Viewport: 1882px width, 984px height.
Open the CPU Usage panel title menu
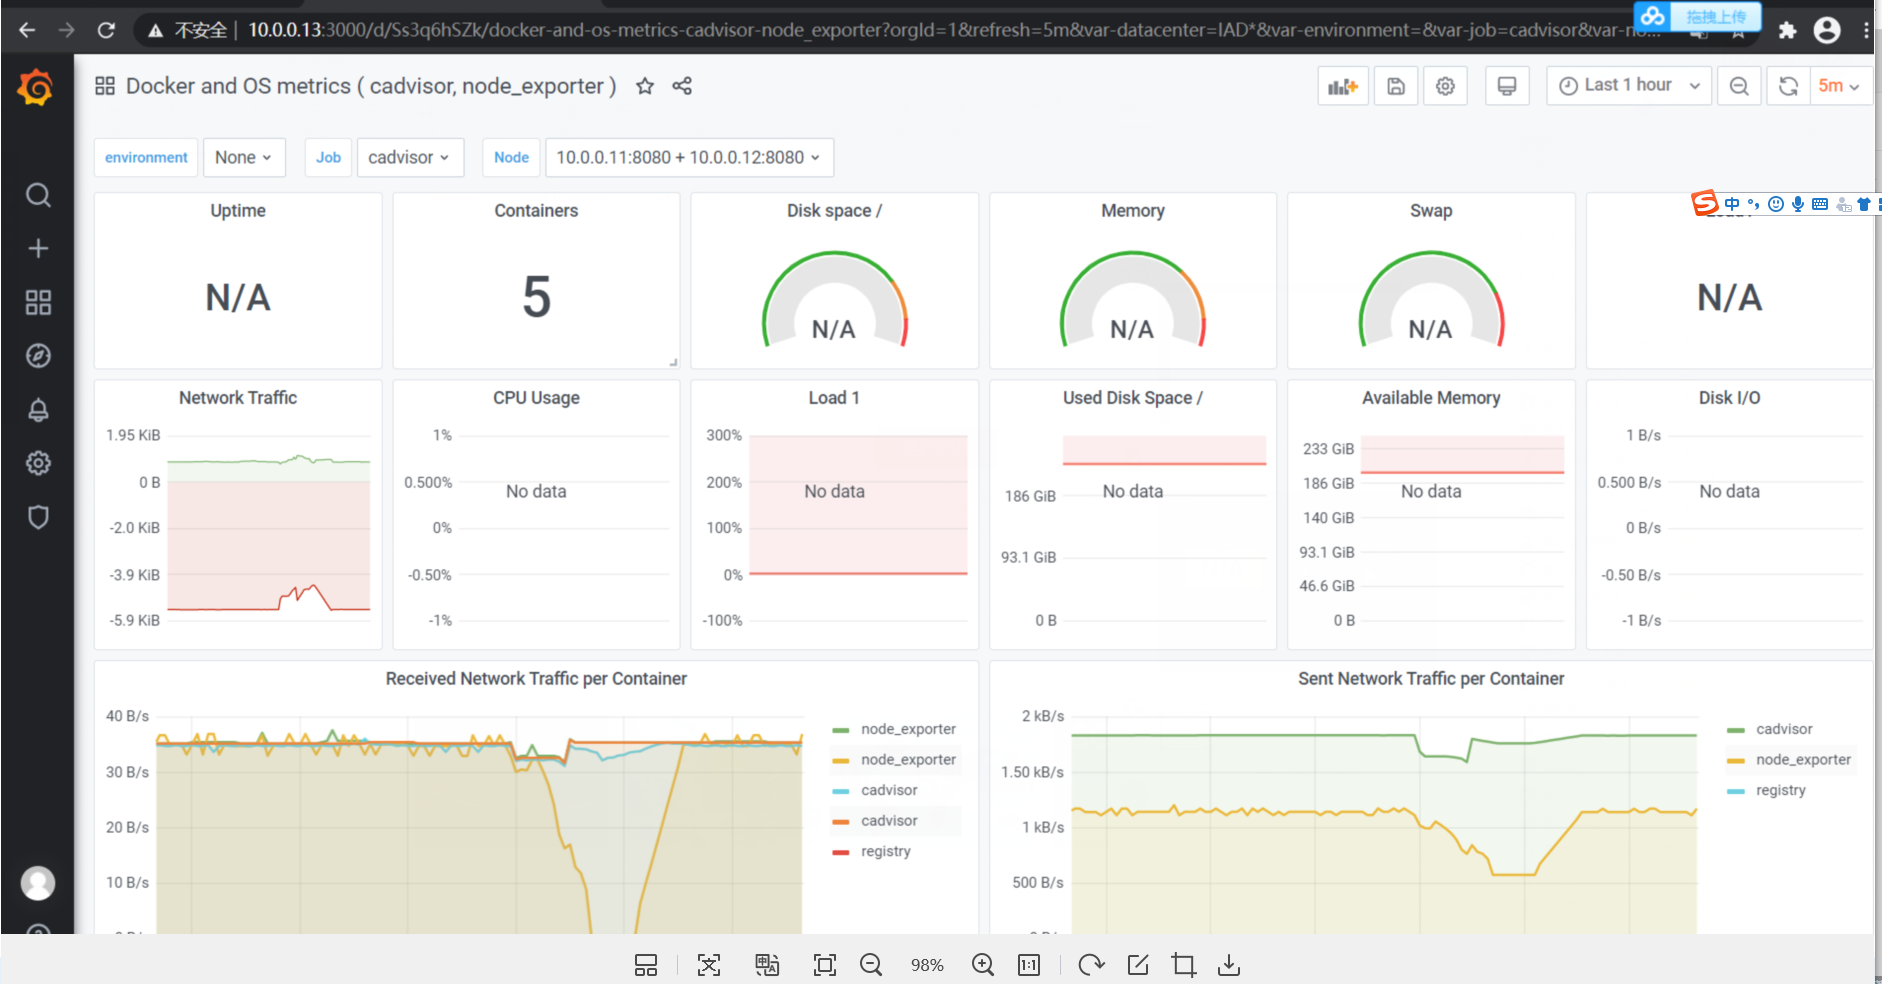tap(536, 398)
